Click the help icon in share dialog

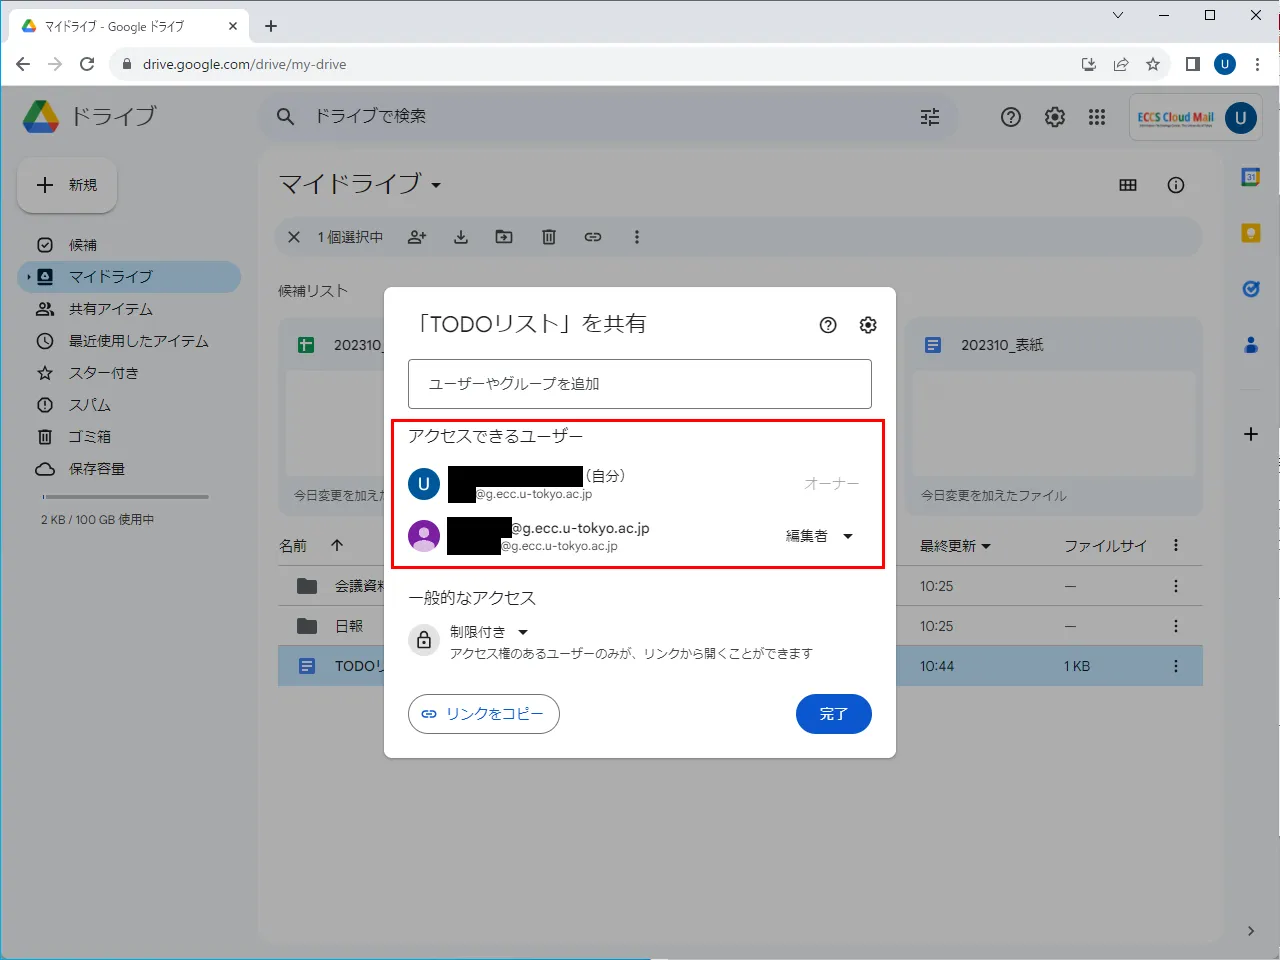828,325
